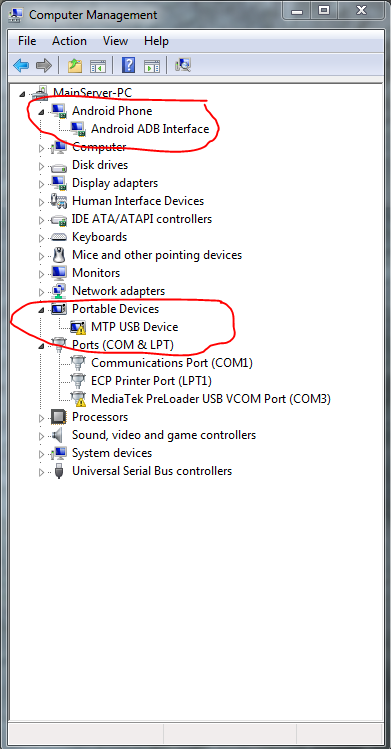Open the File menu

[x=27, y=41]
